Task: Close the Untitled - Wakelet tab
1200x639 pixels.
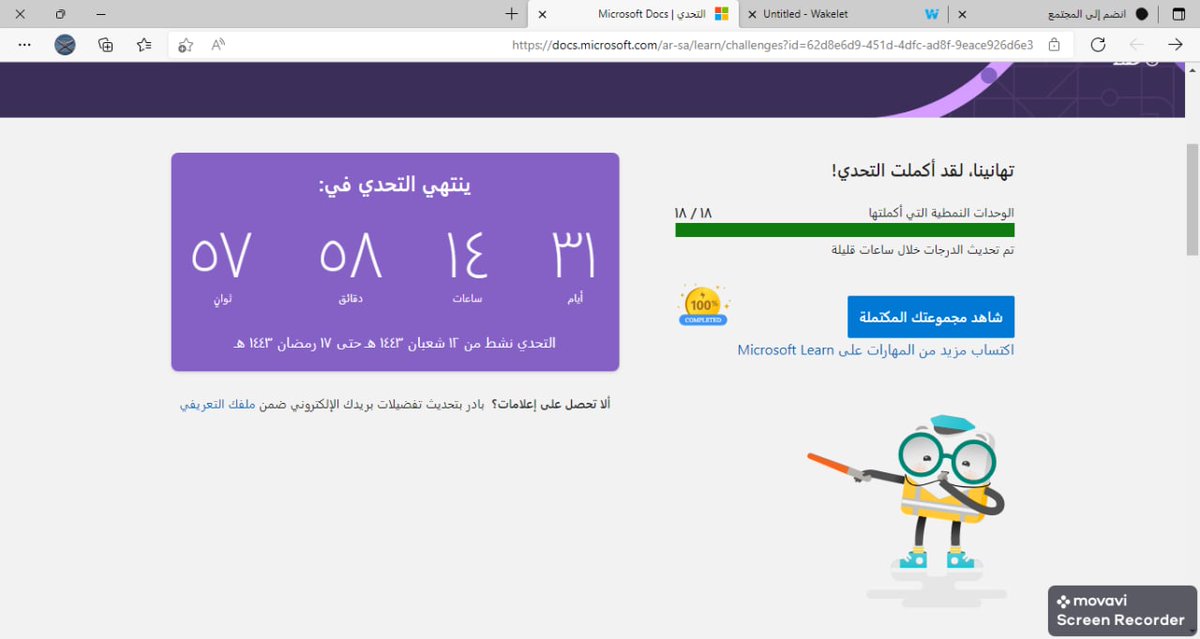Action: [751, 14]
